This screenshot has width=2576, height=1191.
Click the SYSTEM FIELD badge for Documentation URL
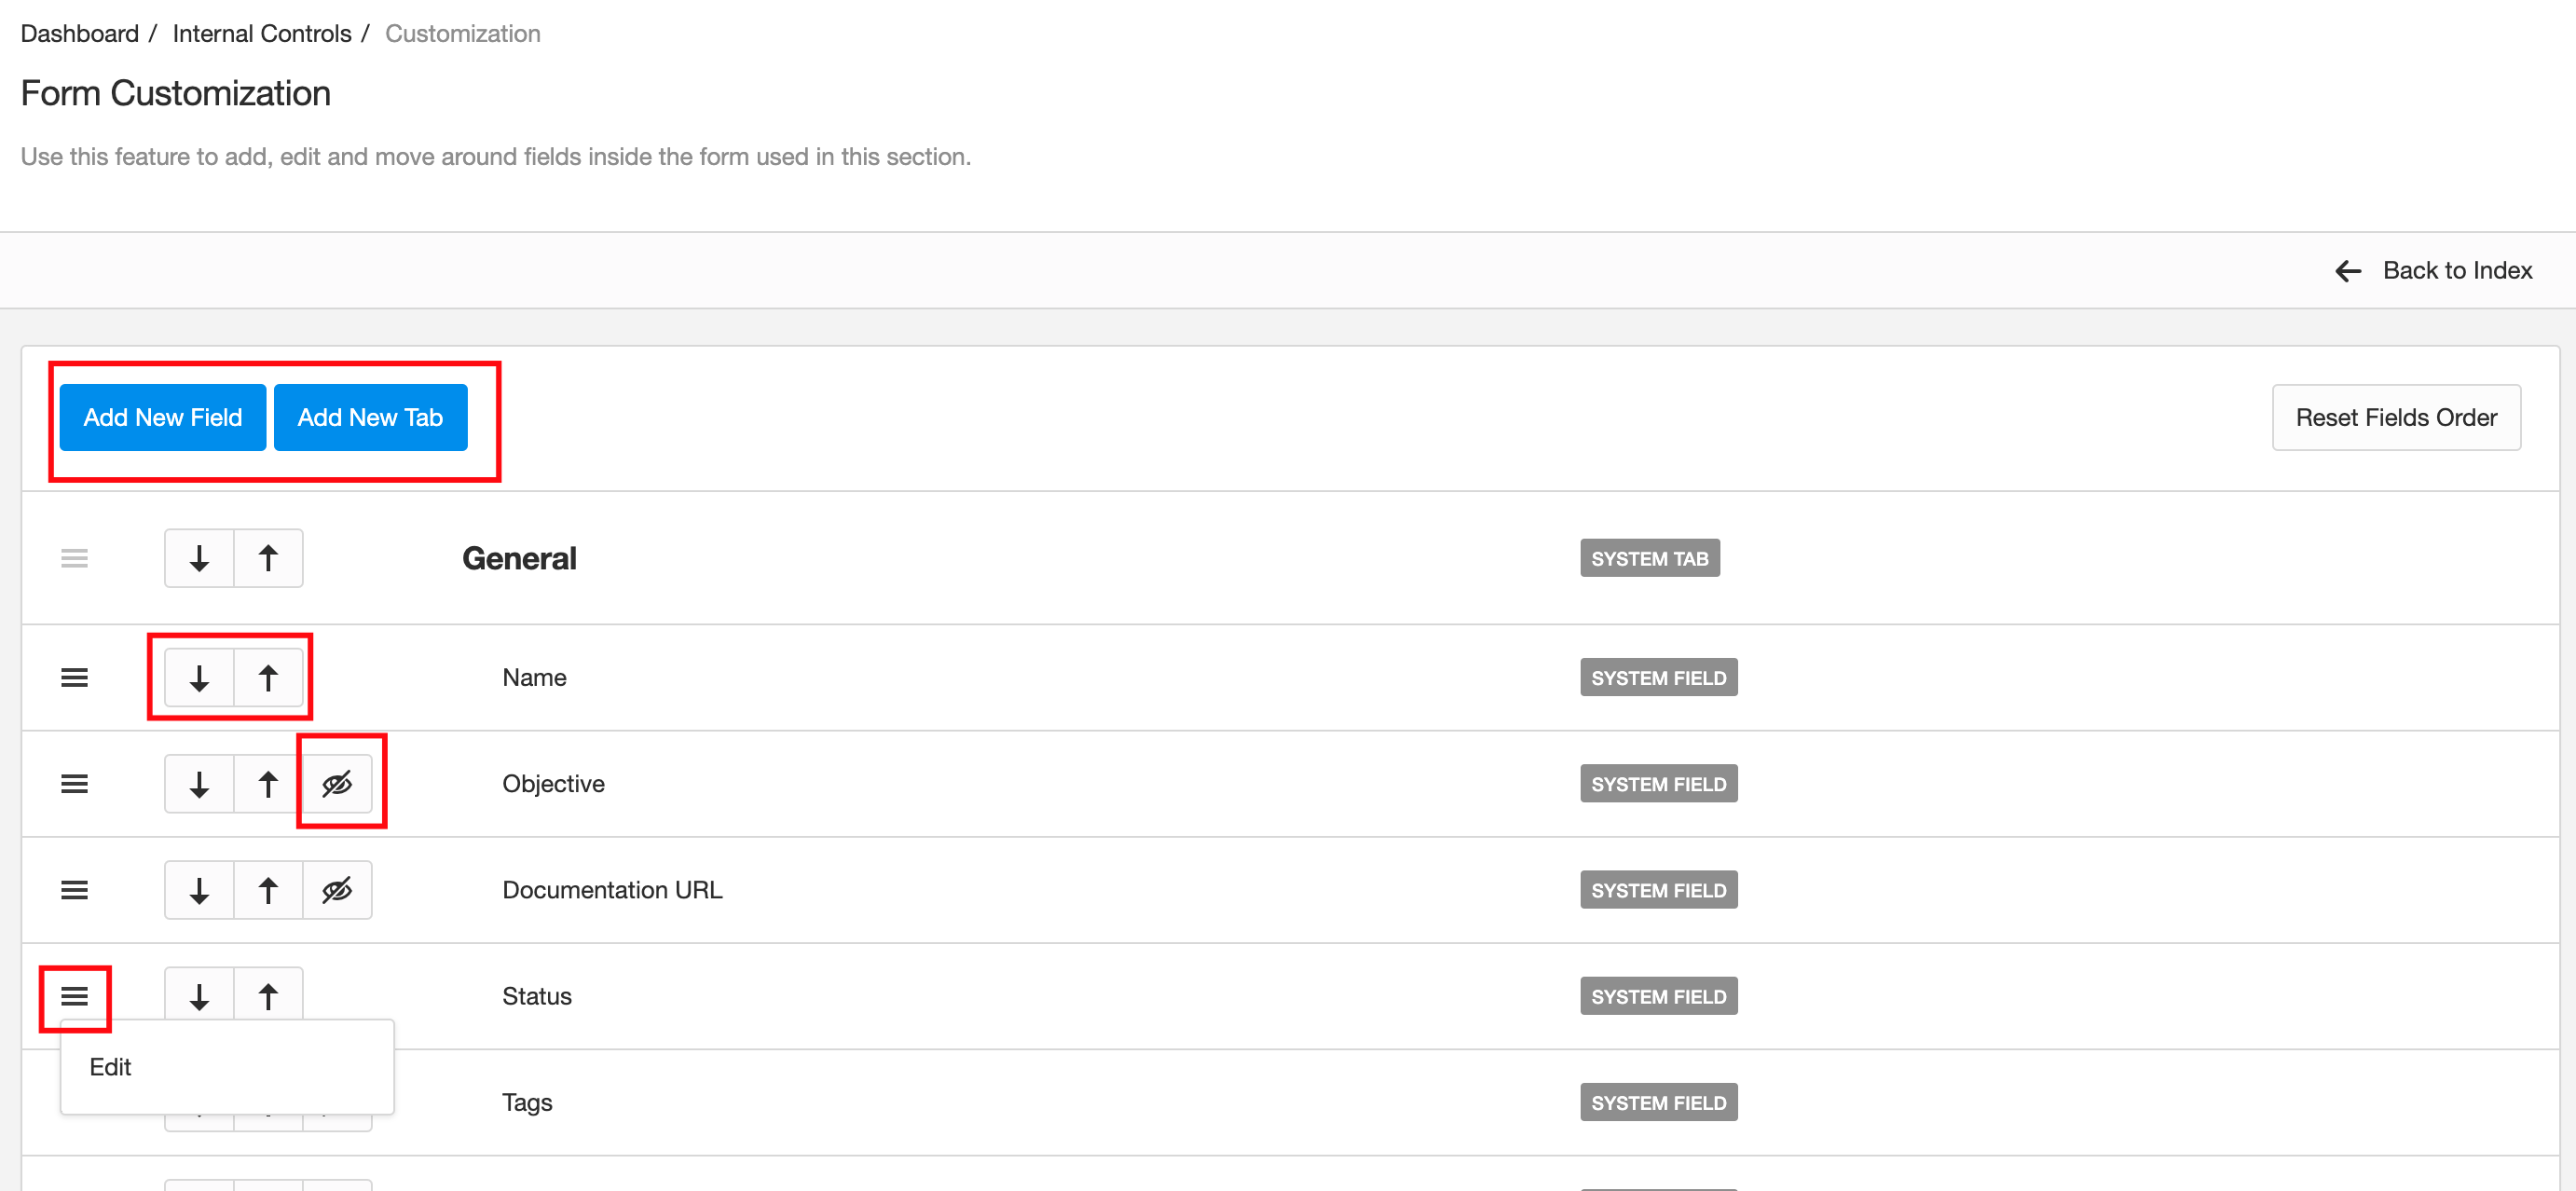pos(1659,890)
